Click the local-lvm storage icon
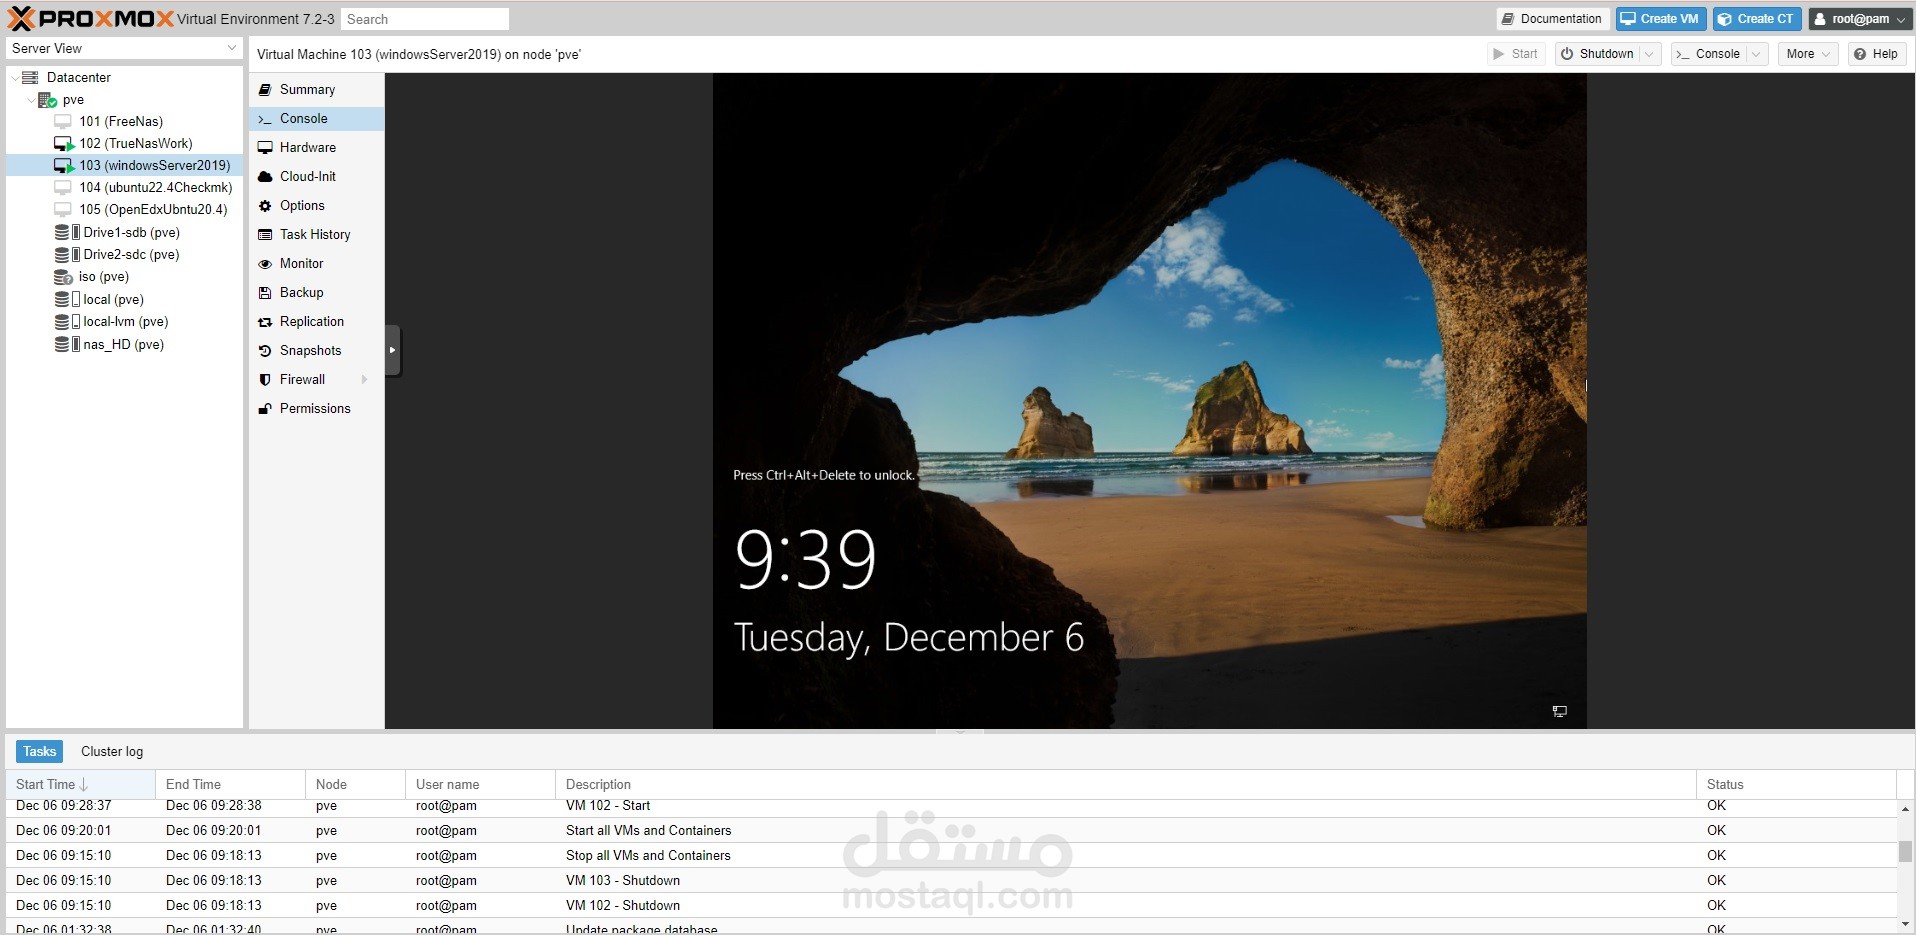 tap(66, 322)
